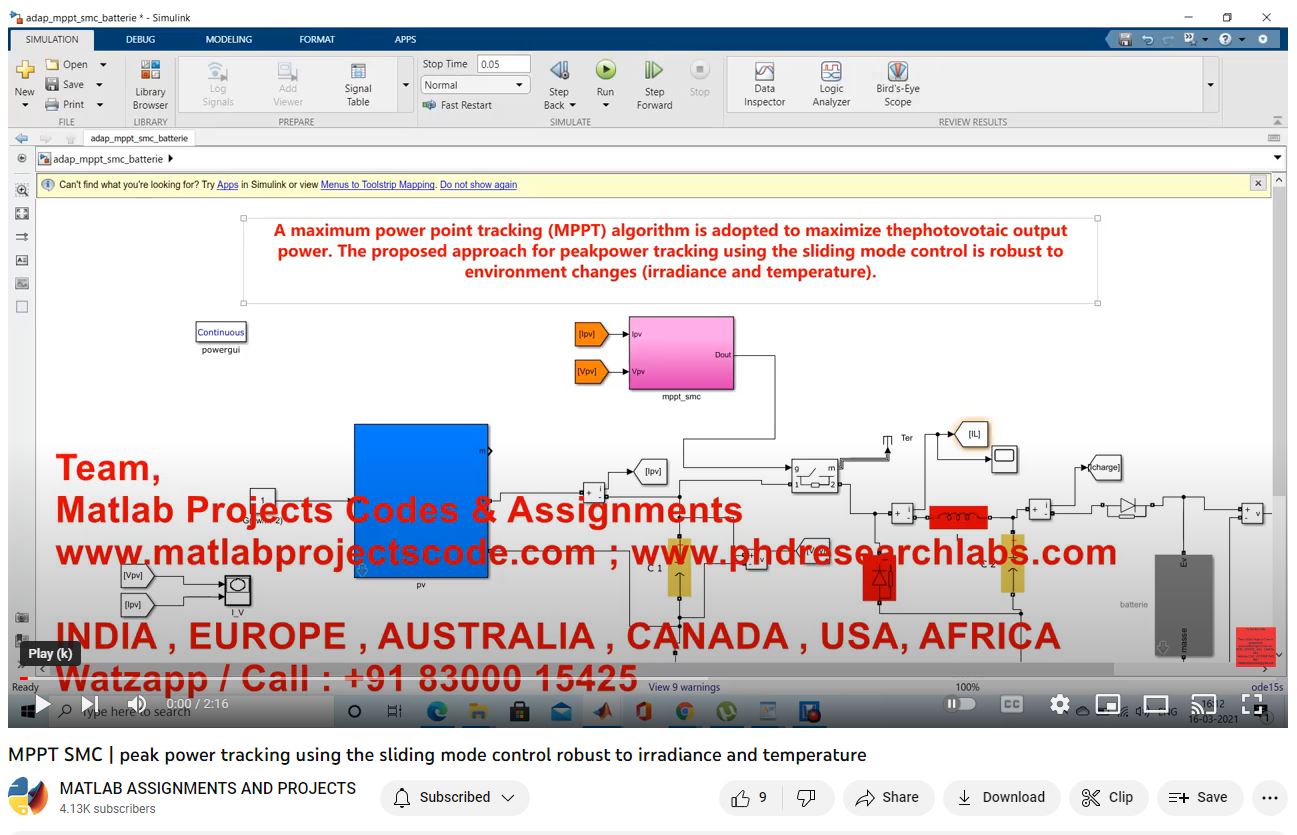1297x835 pixels.
Task: Click the Do not show again link
Action: click(479, 185)
